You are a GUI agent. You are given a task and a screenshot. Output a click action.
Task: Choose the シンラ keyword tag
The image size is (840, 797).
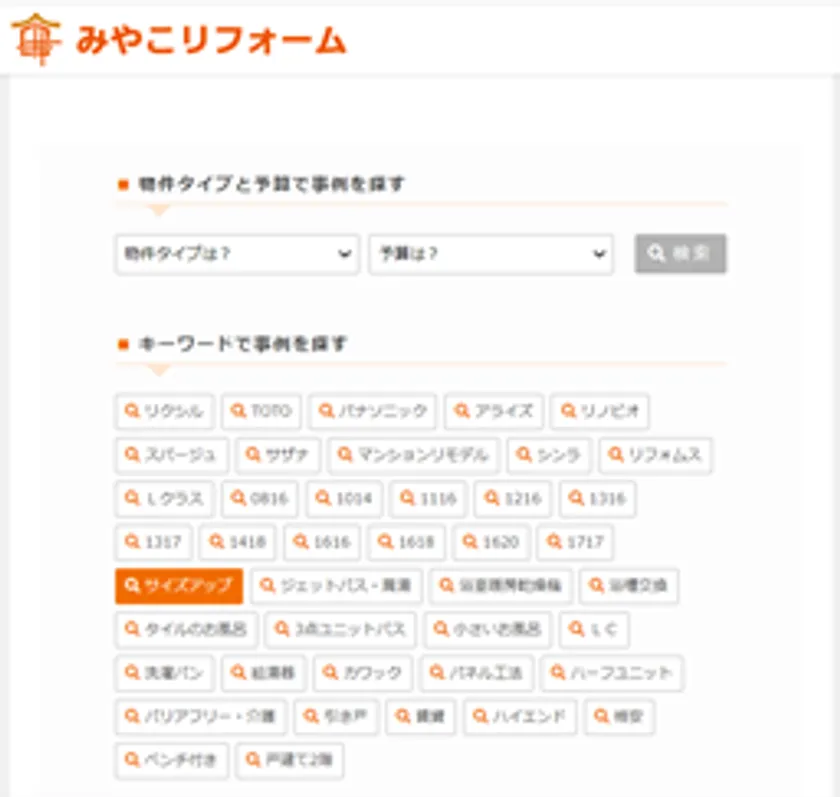[x=549, y=455]
